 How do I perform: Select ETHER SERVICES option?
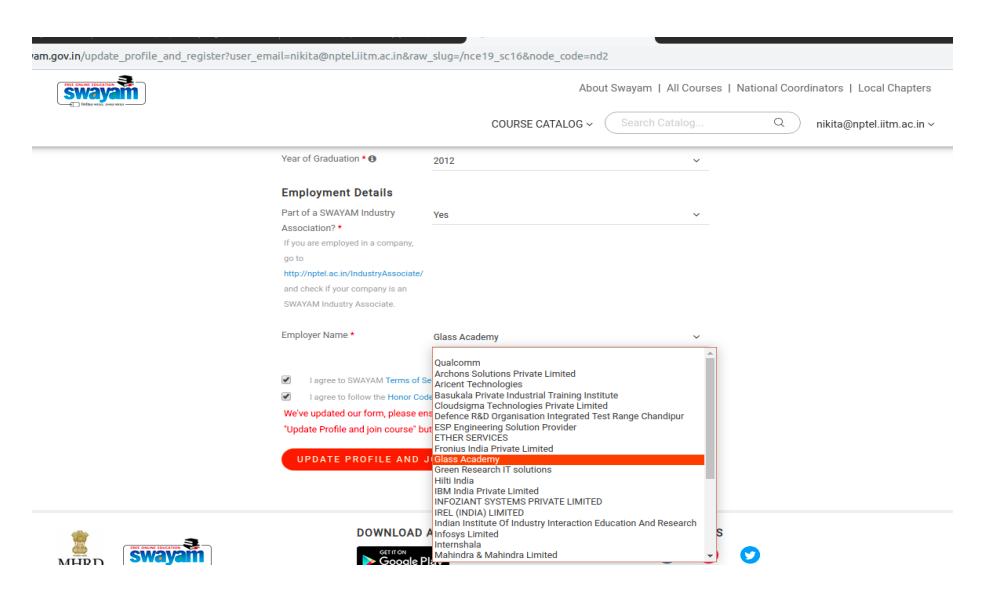click(x=569, y=438)
